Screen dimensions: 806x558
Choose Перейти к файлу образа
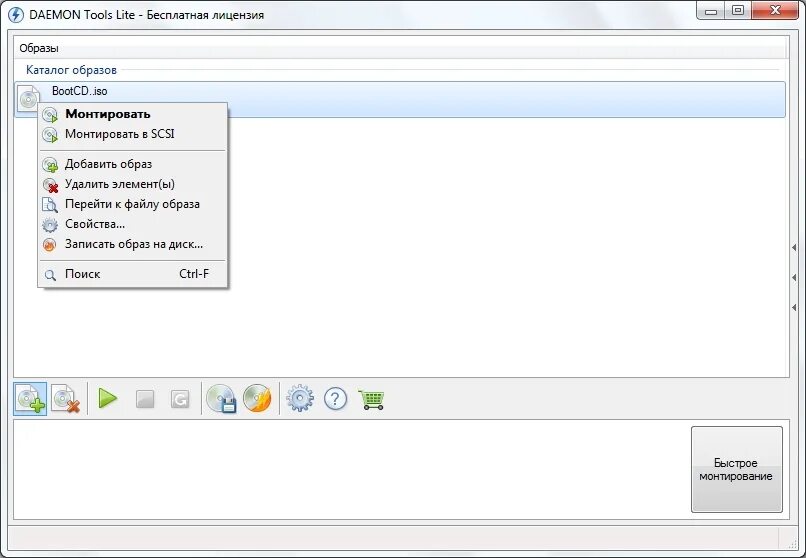[132, 204]
